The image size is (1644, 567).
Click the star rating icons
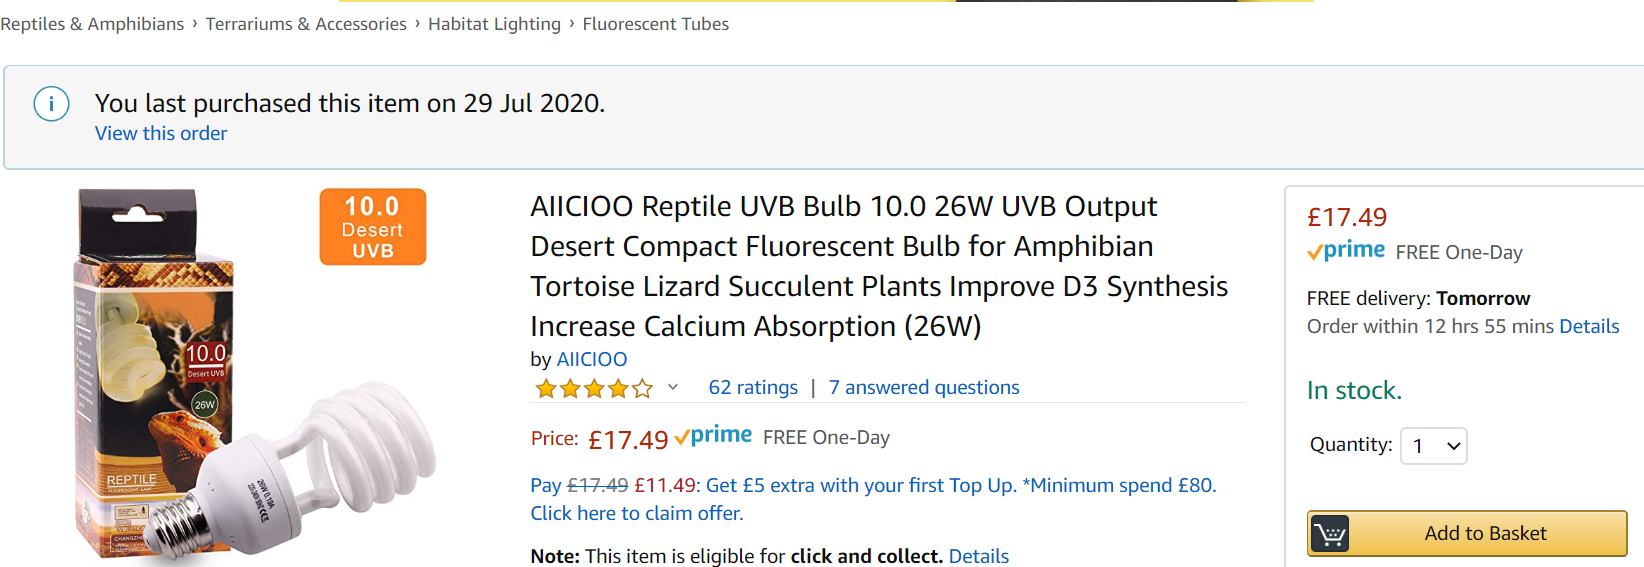593,388
